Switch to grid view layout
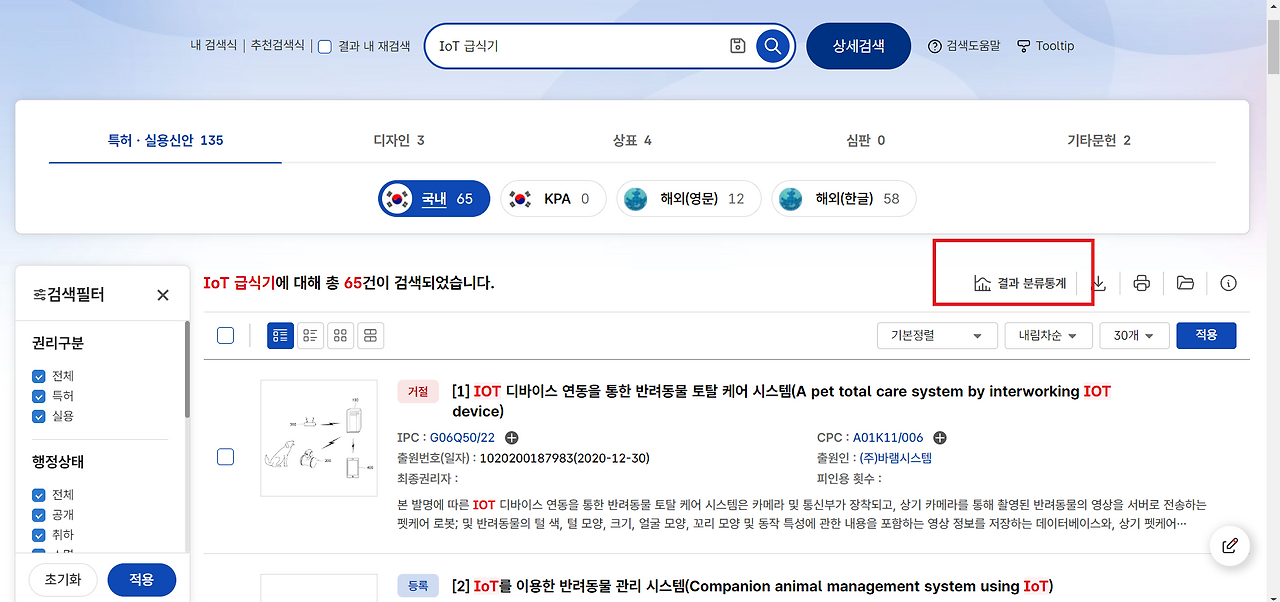Viewport: 1280px width, 602px height. click(x=340, y=335)
